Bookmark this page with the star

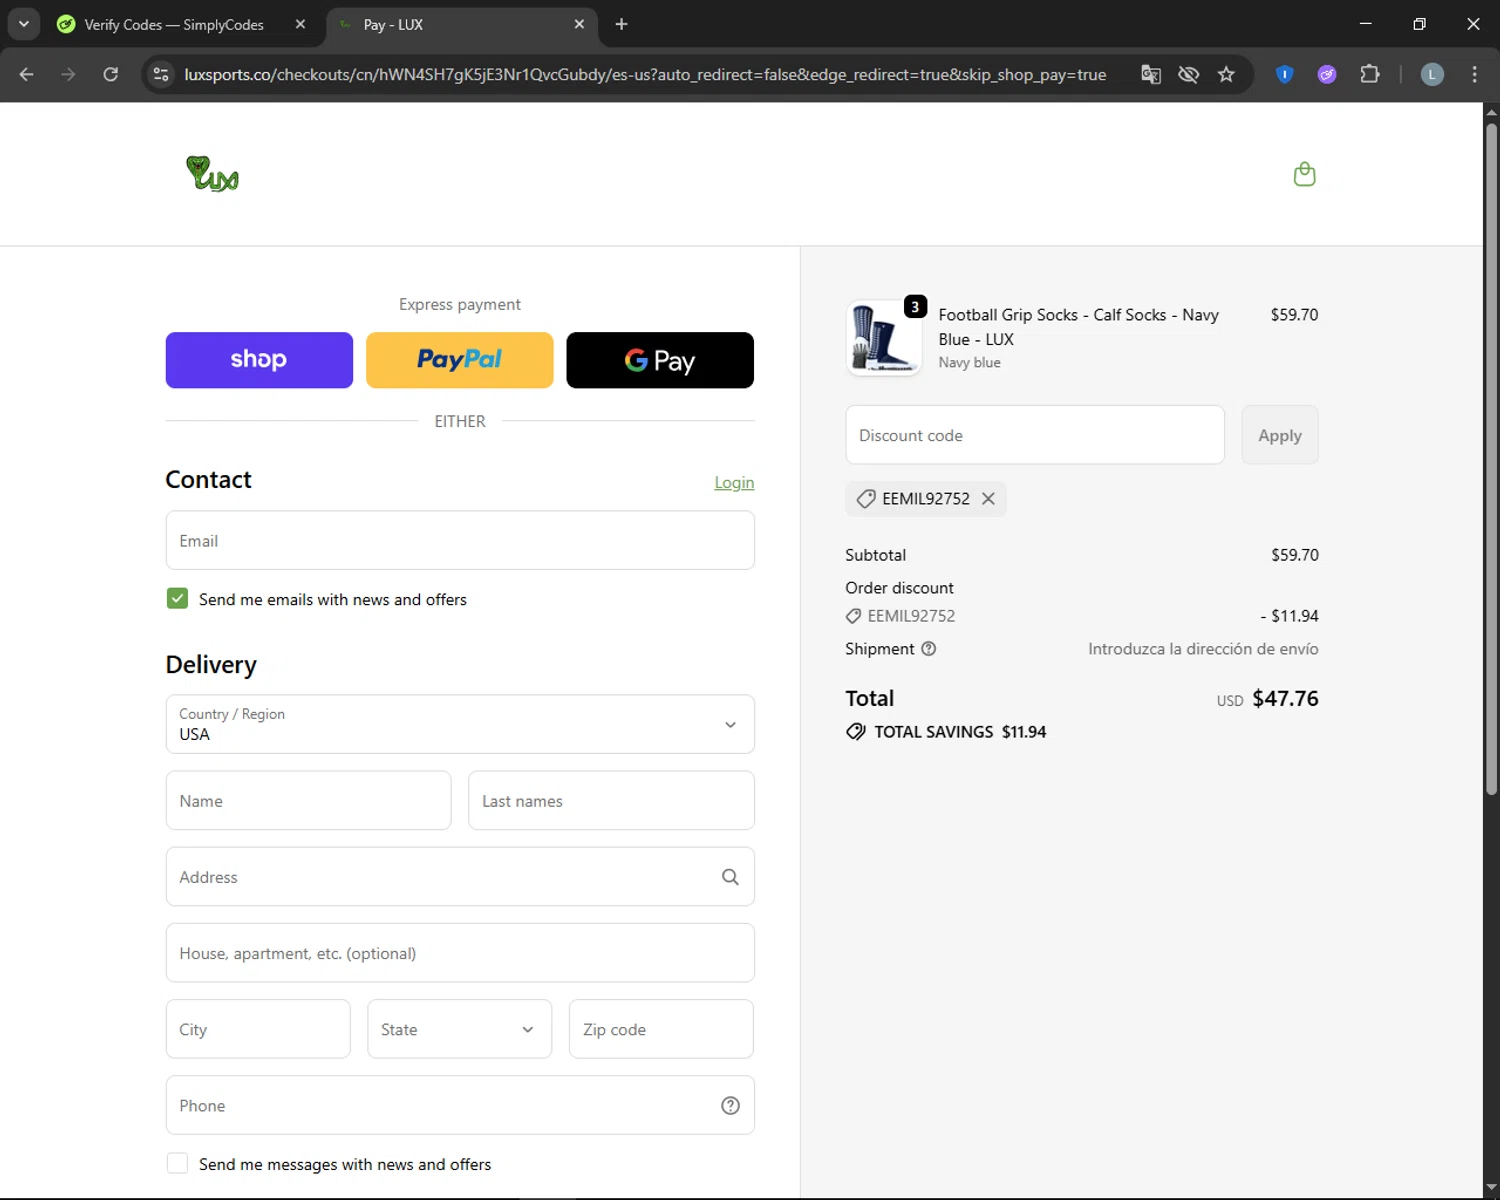point(1226,74)
